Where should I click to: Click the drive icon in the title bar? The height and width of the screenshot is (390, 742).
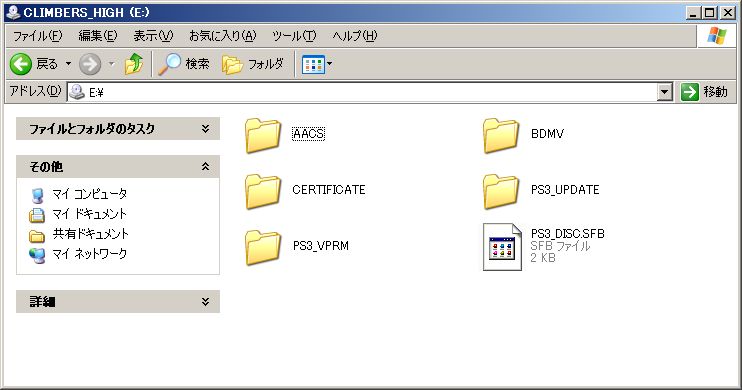[x=13, y=12]
